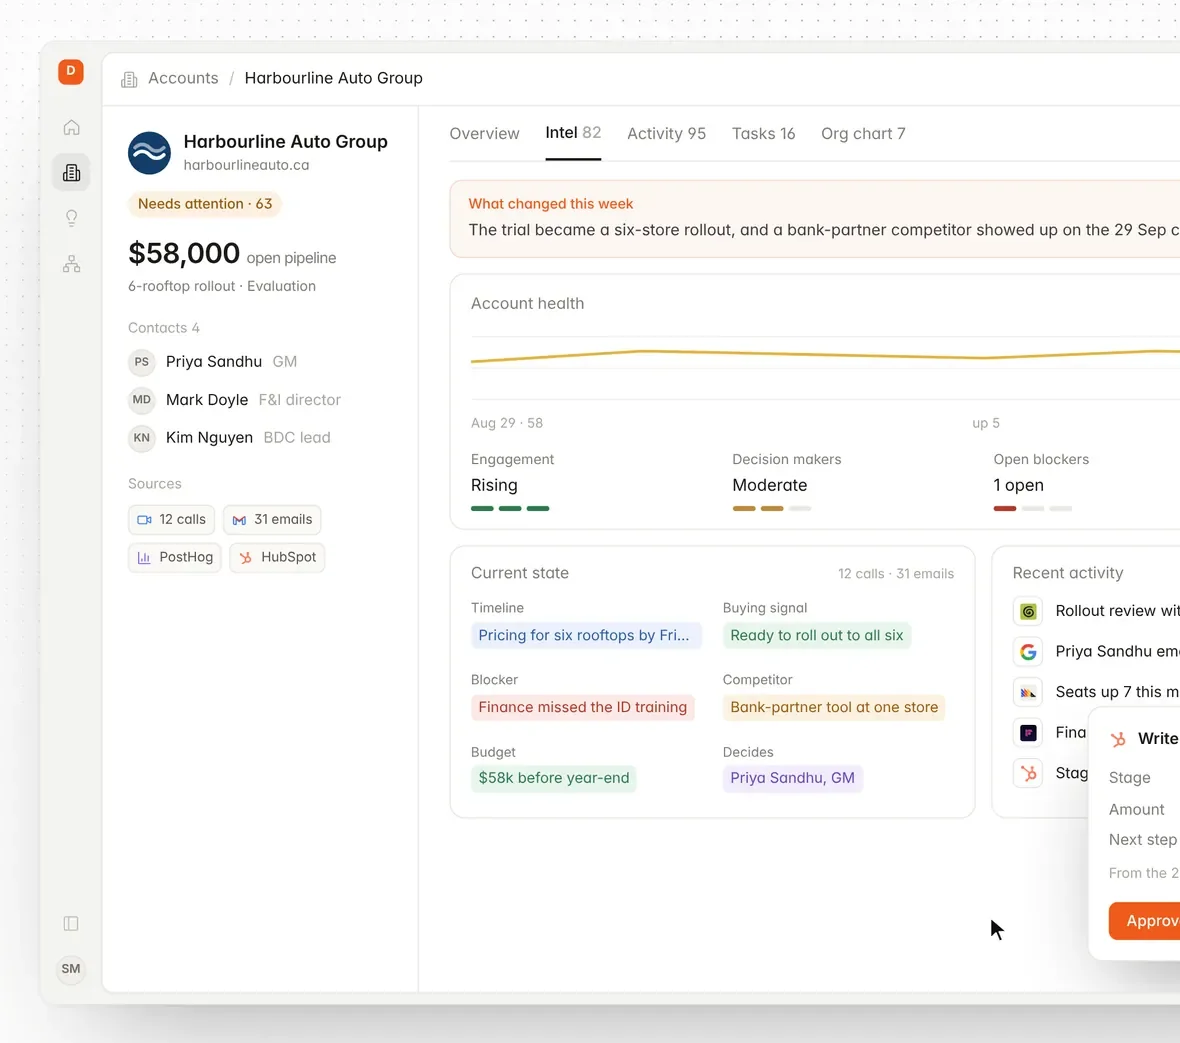Select the Accounts building icon in sidebar

[x=71, y=172]
